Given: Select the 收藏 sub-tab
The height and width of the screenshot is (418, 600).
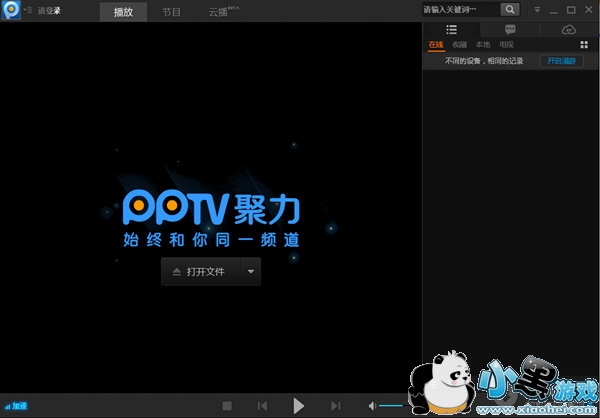Looking at the screenshot, I should (460, 45).
